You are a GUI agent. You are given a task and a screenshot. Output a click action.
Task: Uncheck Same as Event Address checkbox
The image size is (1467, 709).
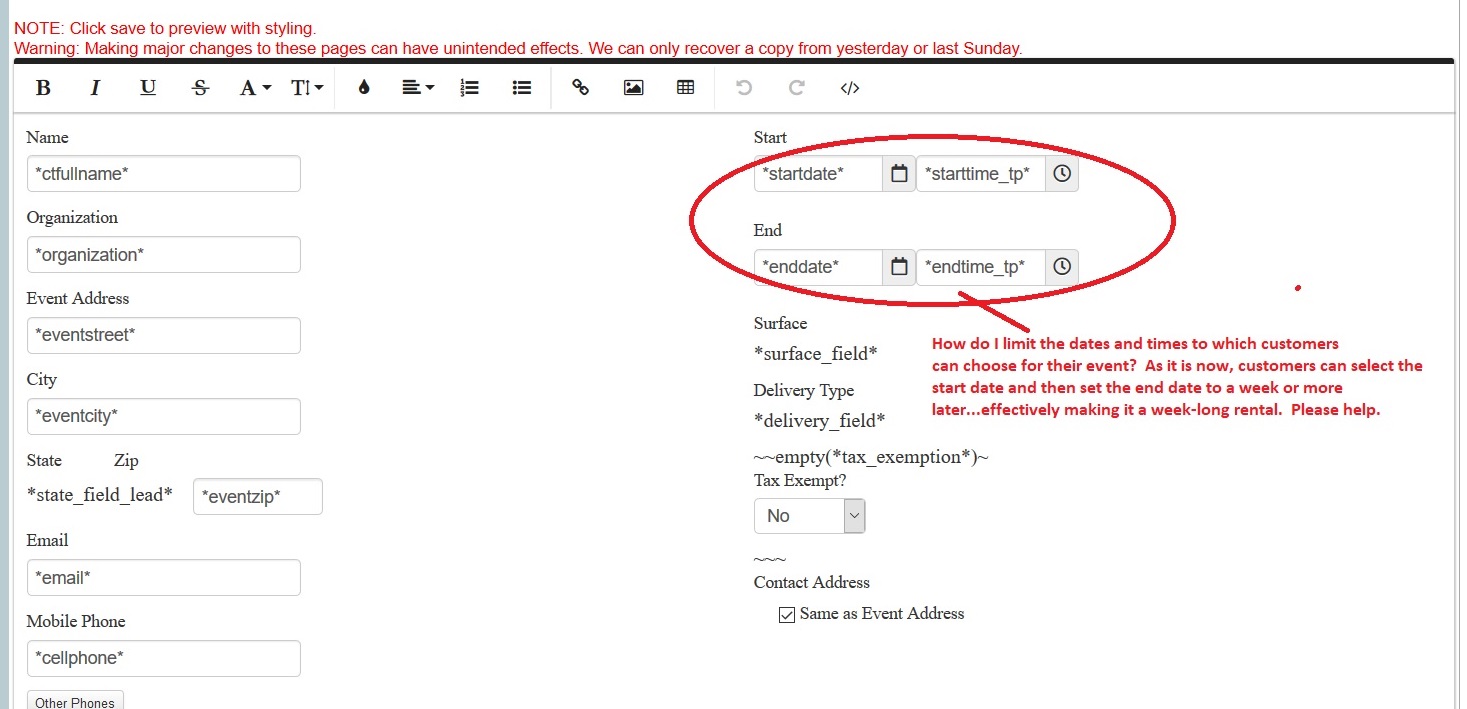point(787,615)
